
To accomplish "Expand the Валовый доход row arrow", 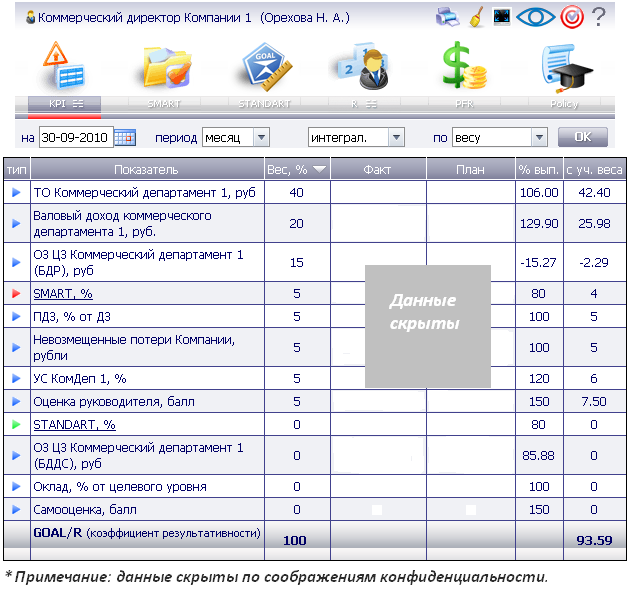I will click(16, 223).
